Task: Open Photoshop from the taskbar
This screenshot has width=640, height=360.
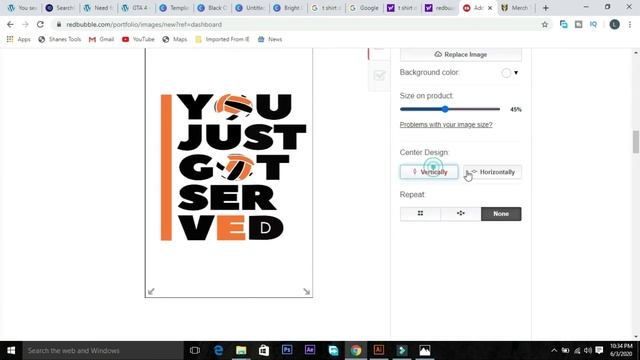Action: point(287,350)
